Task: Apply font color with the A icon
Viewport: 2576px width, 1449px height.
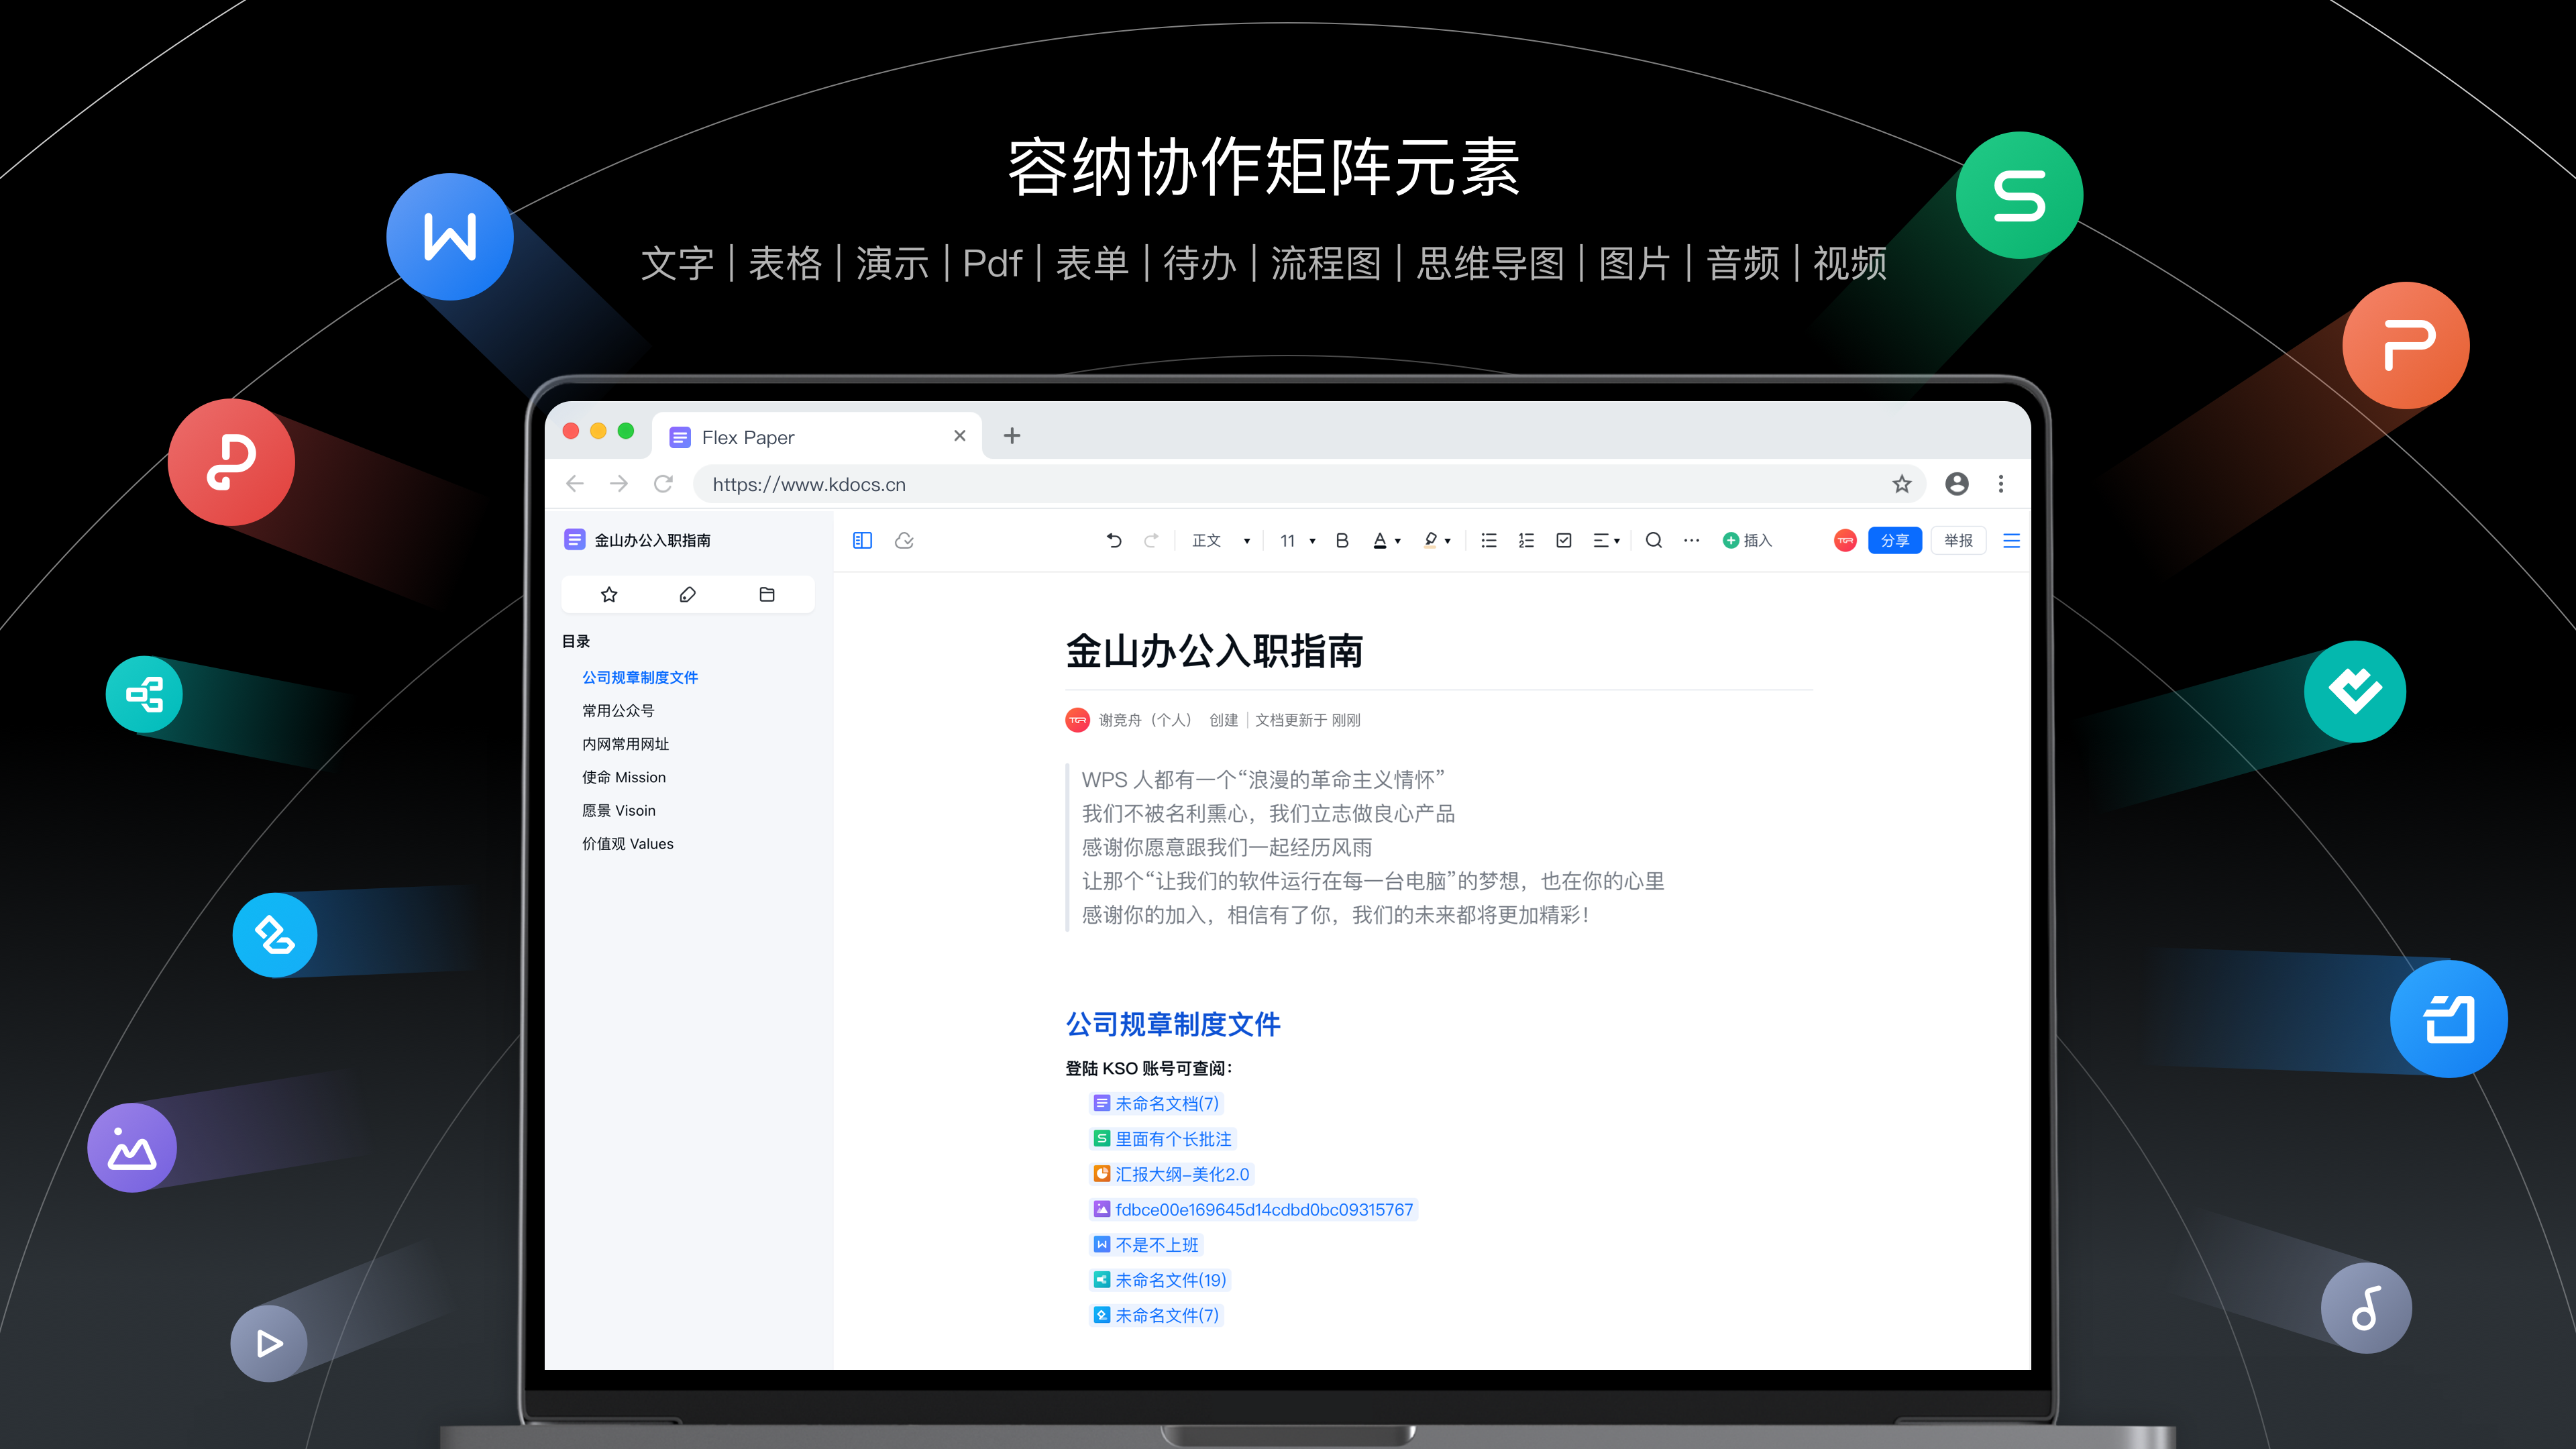Action: click(x=1380, y=540)
